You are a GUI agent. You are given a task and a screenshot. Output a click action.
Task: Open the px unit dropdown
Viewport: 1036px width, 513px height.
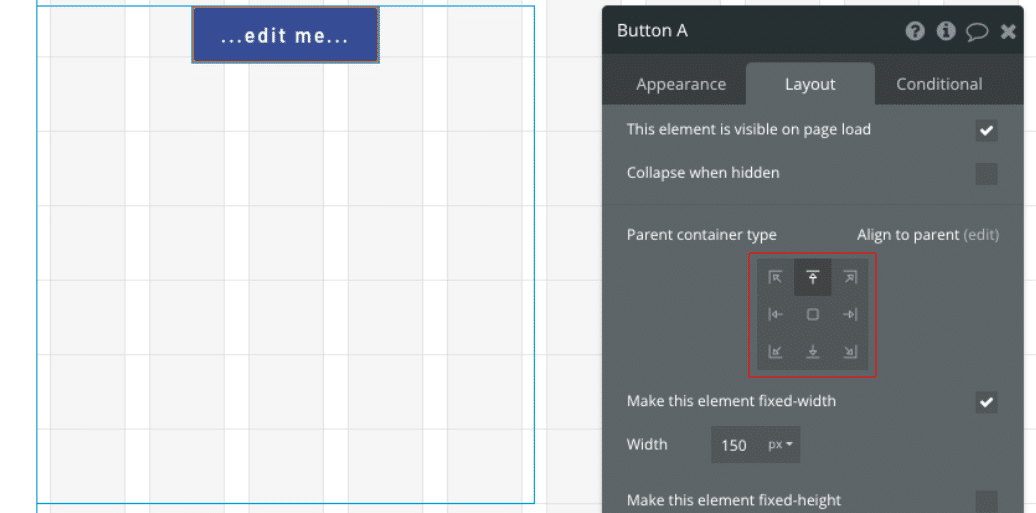[781, 445]
